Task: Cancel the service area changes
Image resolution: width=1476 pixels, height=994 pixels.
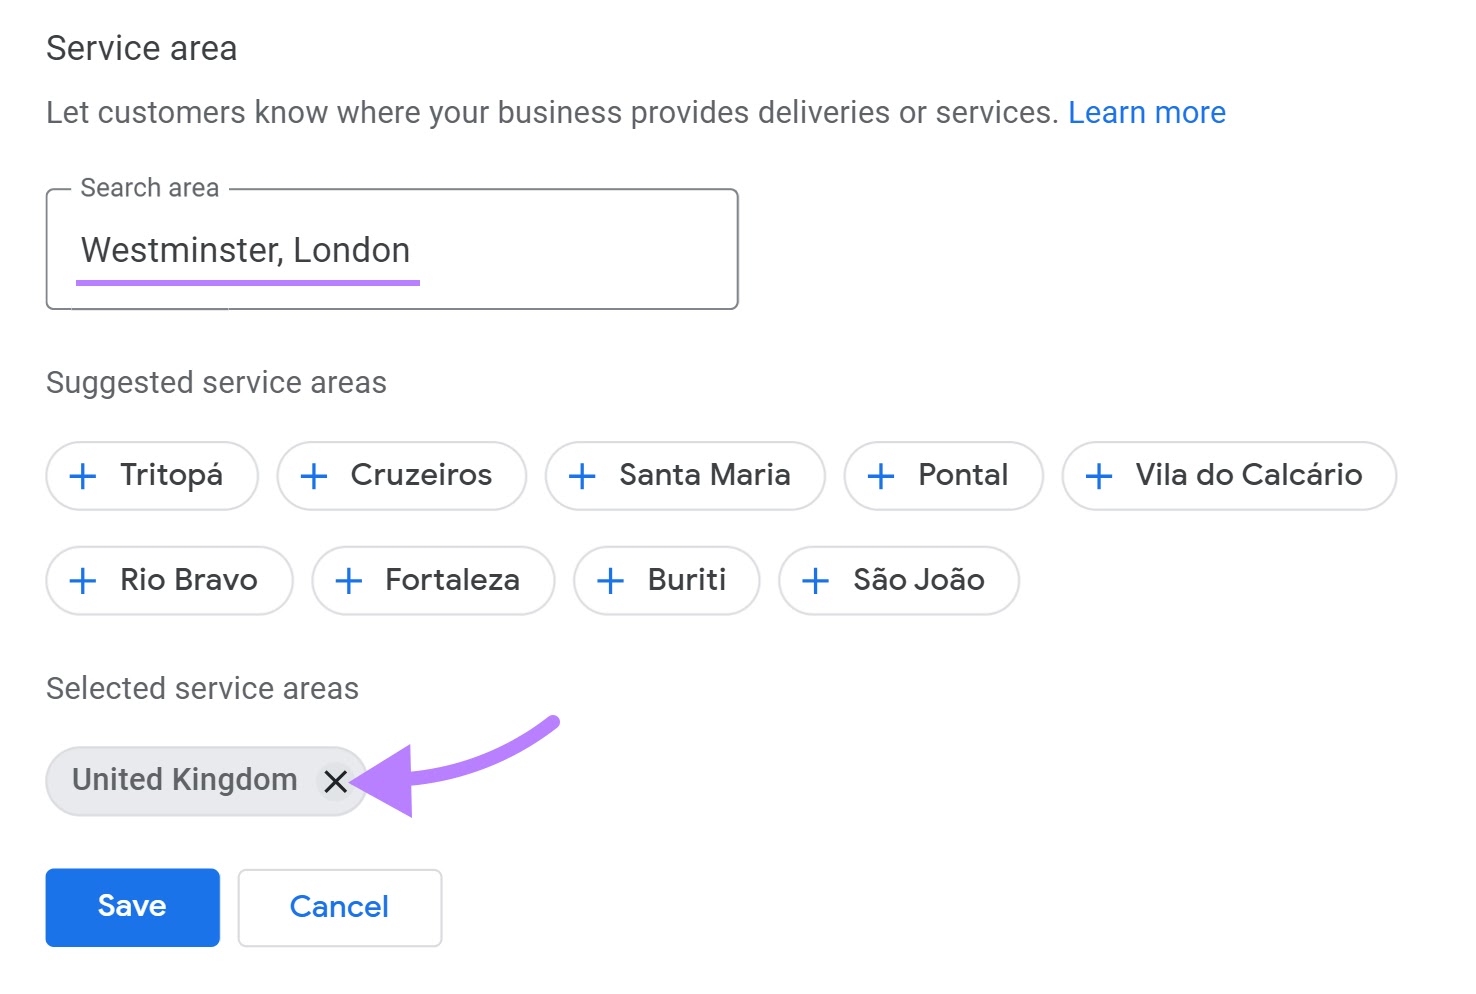Action: coord(339,907)
